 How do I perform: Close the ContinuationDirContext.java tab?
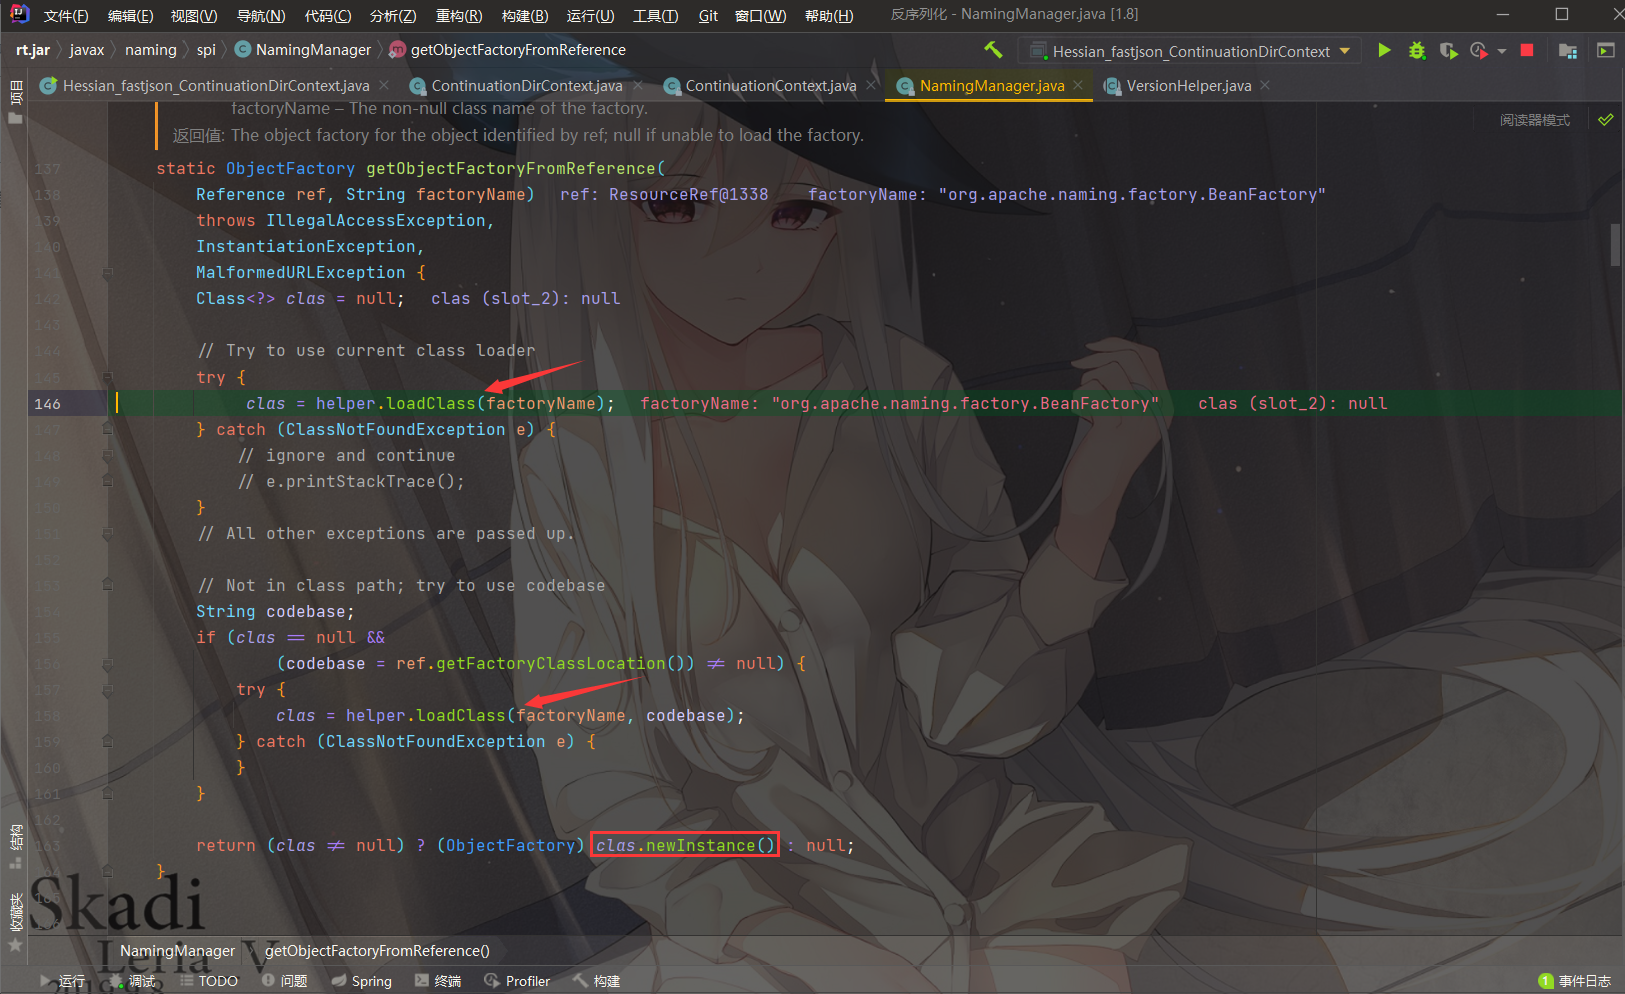[x=638, y=86]
